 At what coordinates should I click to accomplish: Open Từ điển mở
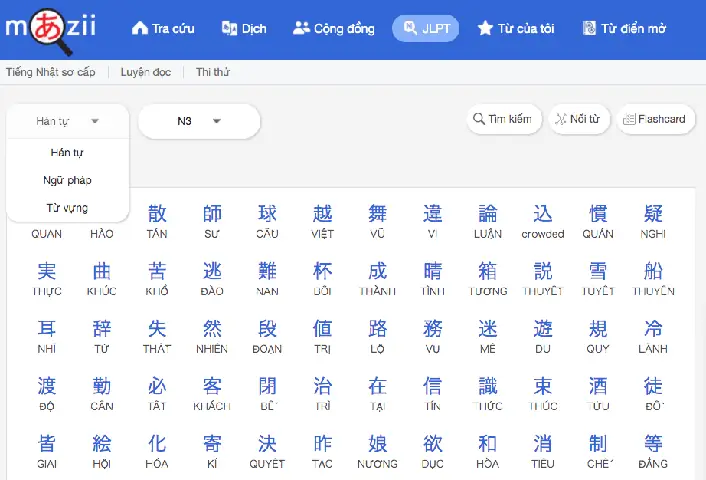click(x=624, y=28)
